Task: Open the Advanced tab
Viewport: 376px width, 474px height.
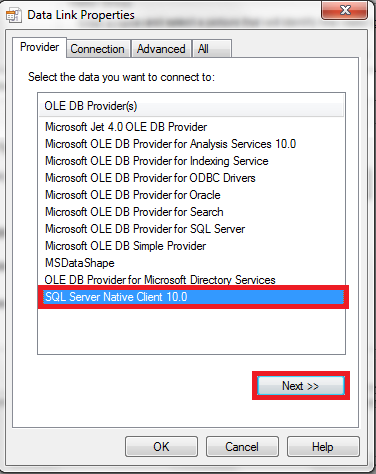Action: pyautogui.click(x=161, y=49)
